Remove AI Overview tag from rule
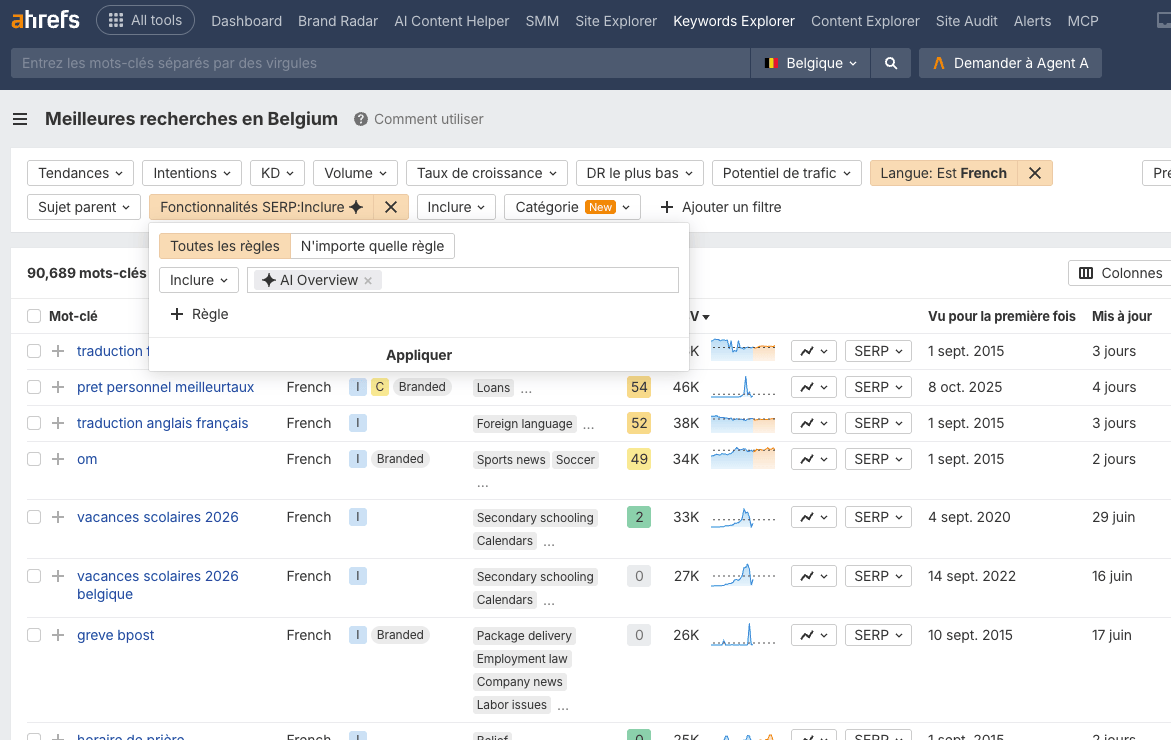 [x=368, y=281]
